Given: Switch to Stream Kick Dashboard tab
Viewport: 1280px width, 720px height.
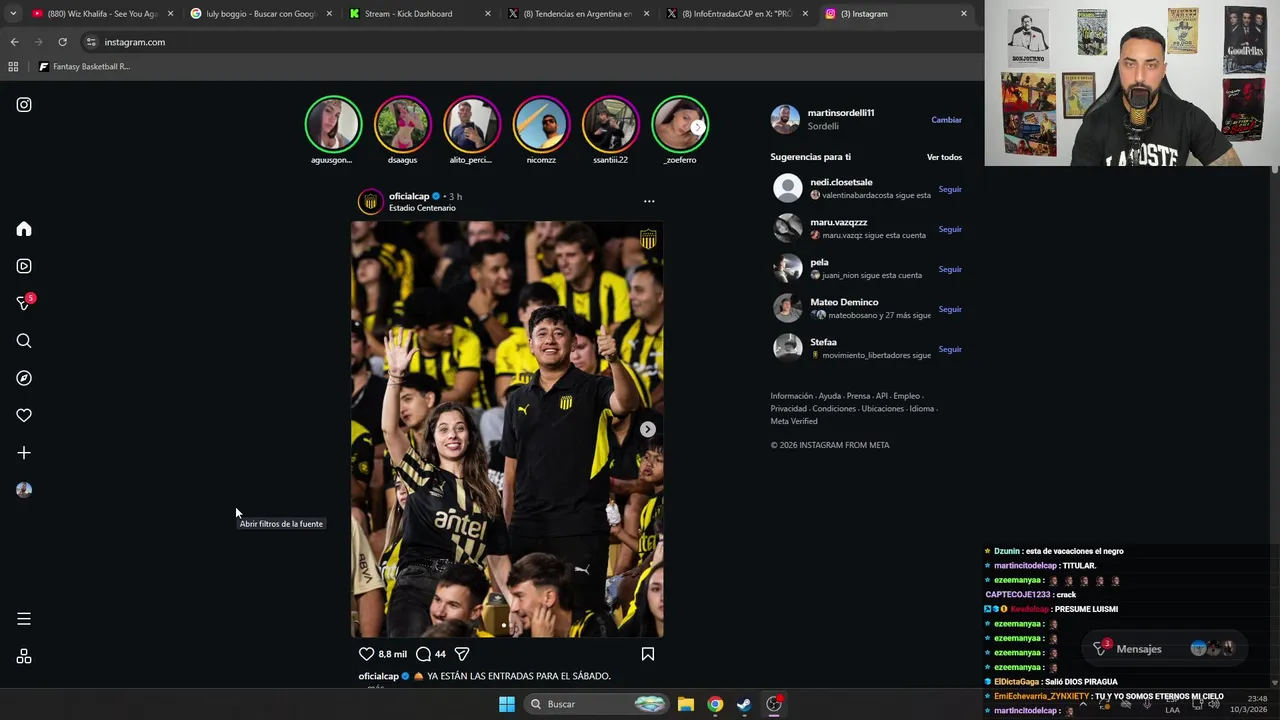Looking at the screenshot, I should pyautogui.click(x=420, y=14).
